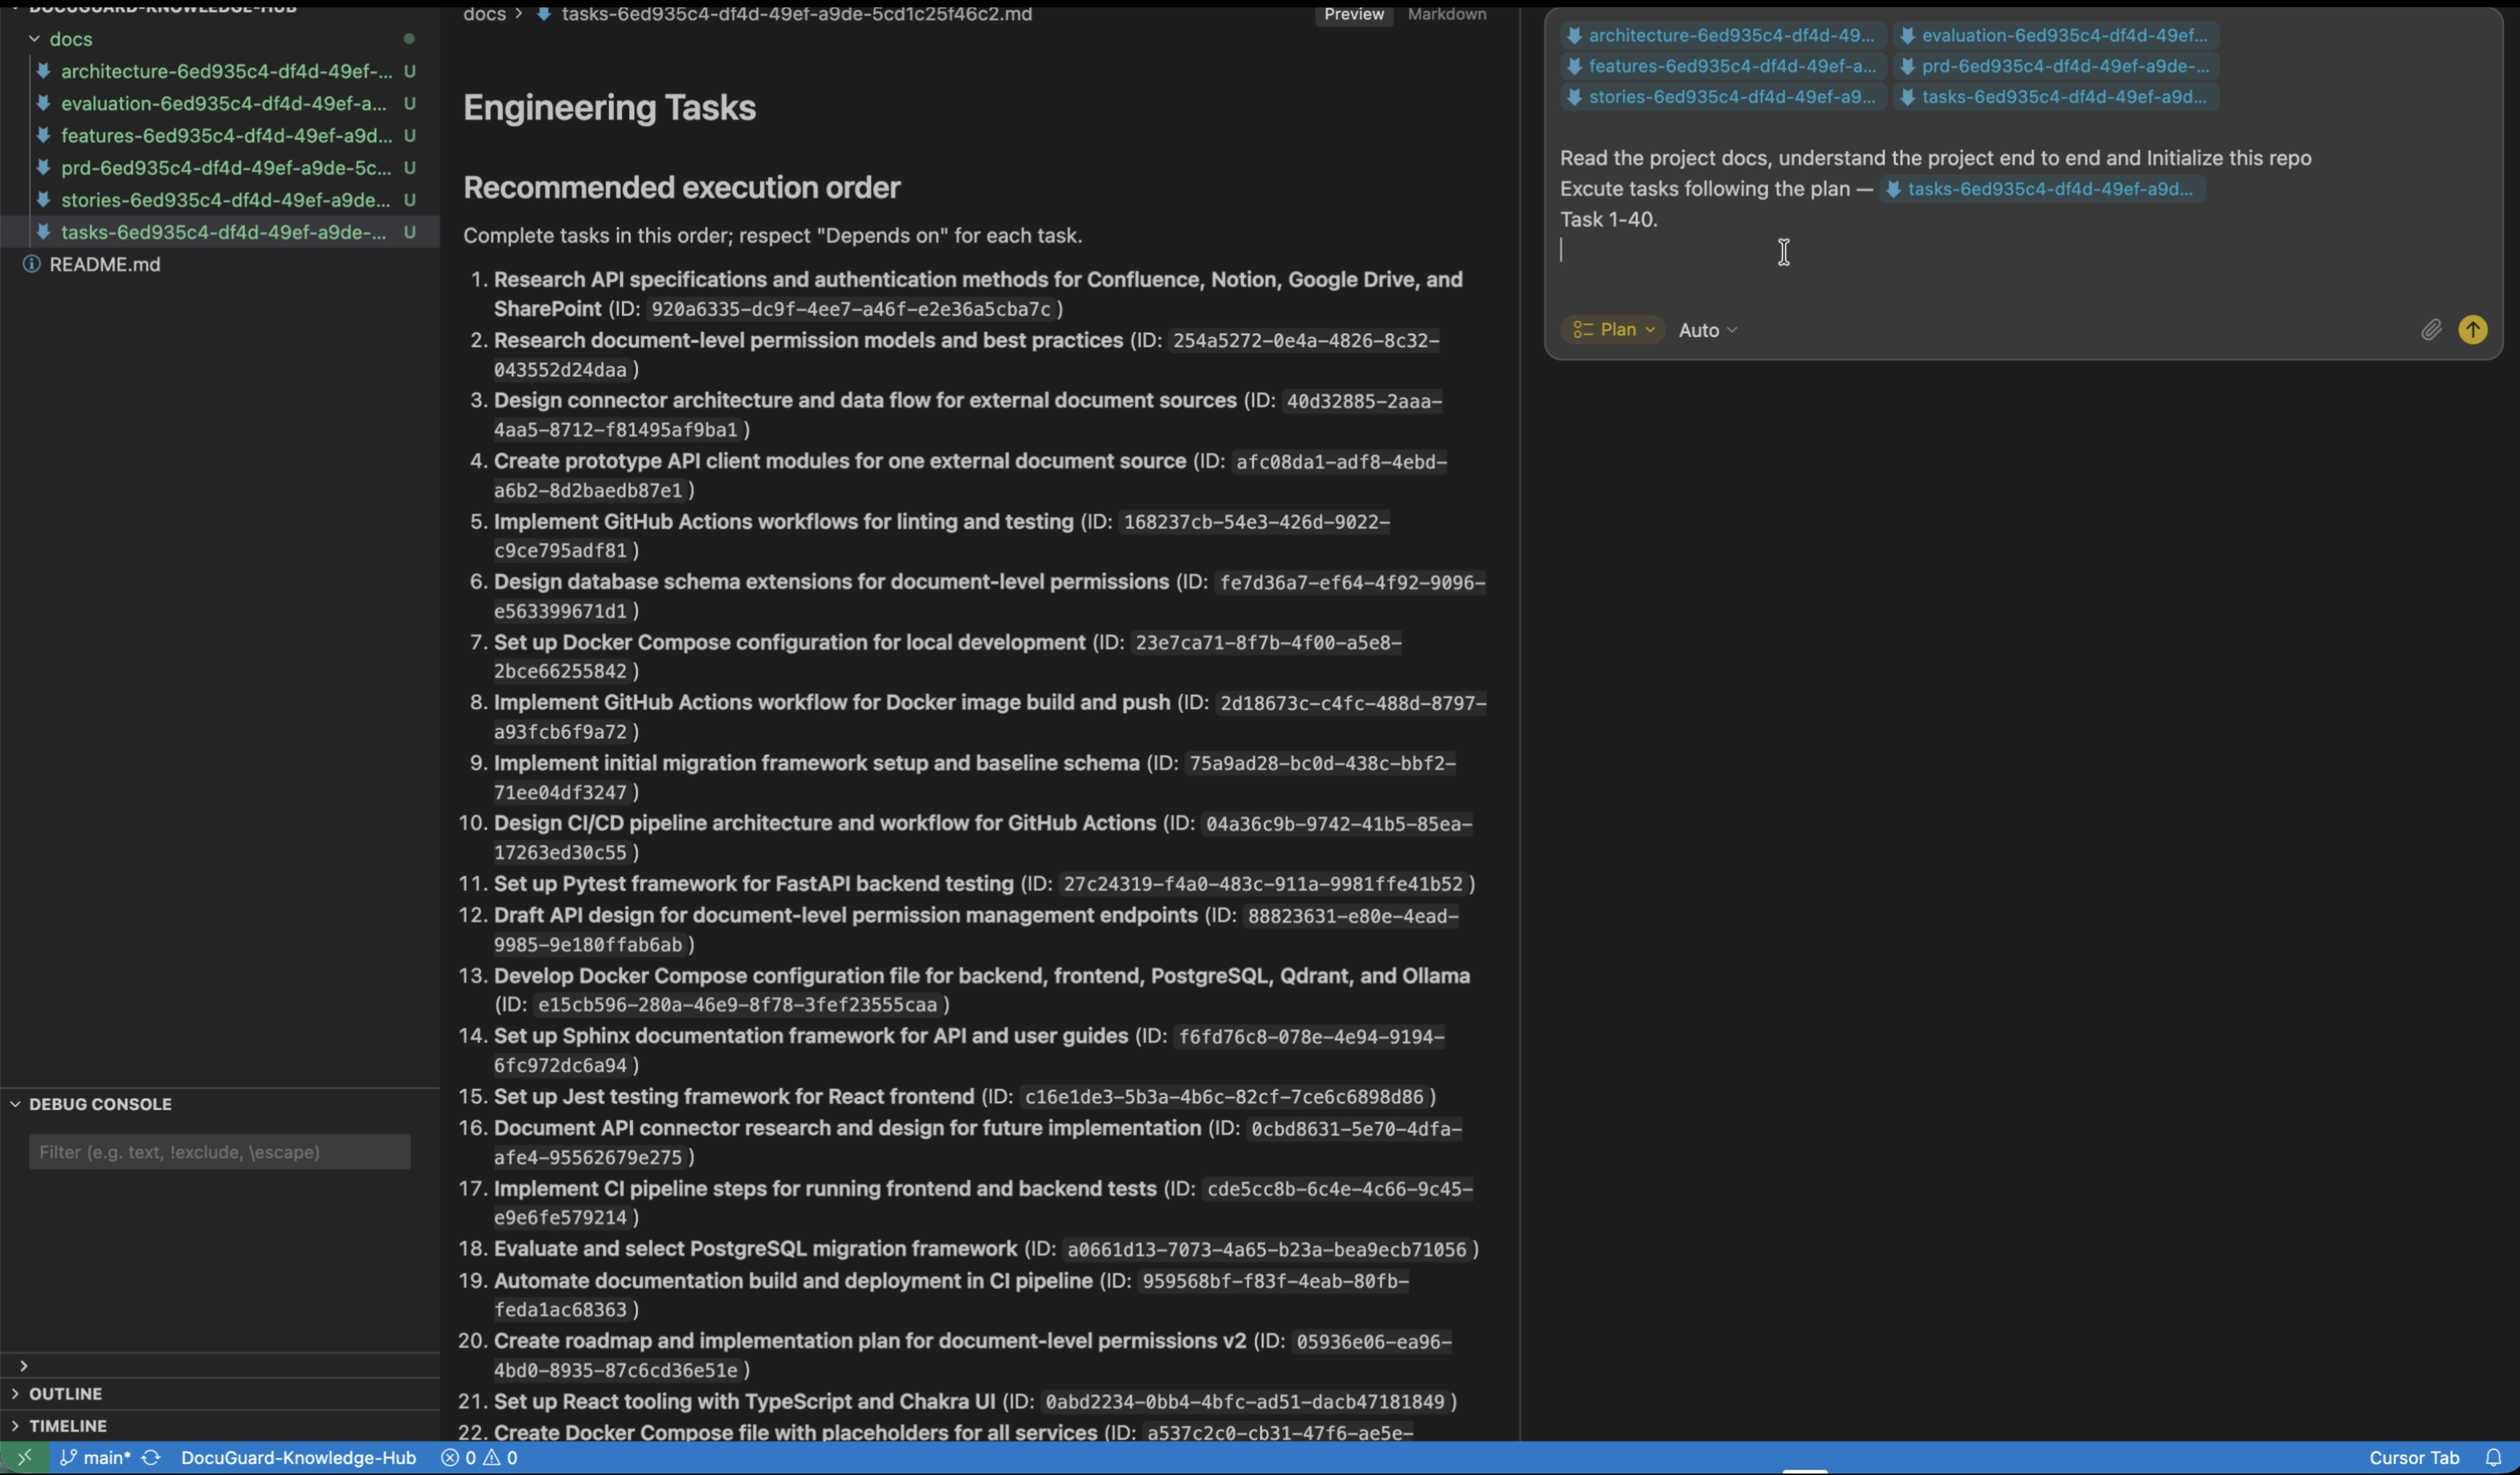Open the Plan mode dropdown
This screenshot has height=1475, width=2520.
(1612, 330)
